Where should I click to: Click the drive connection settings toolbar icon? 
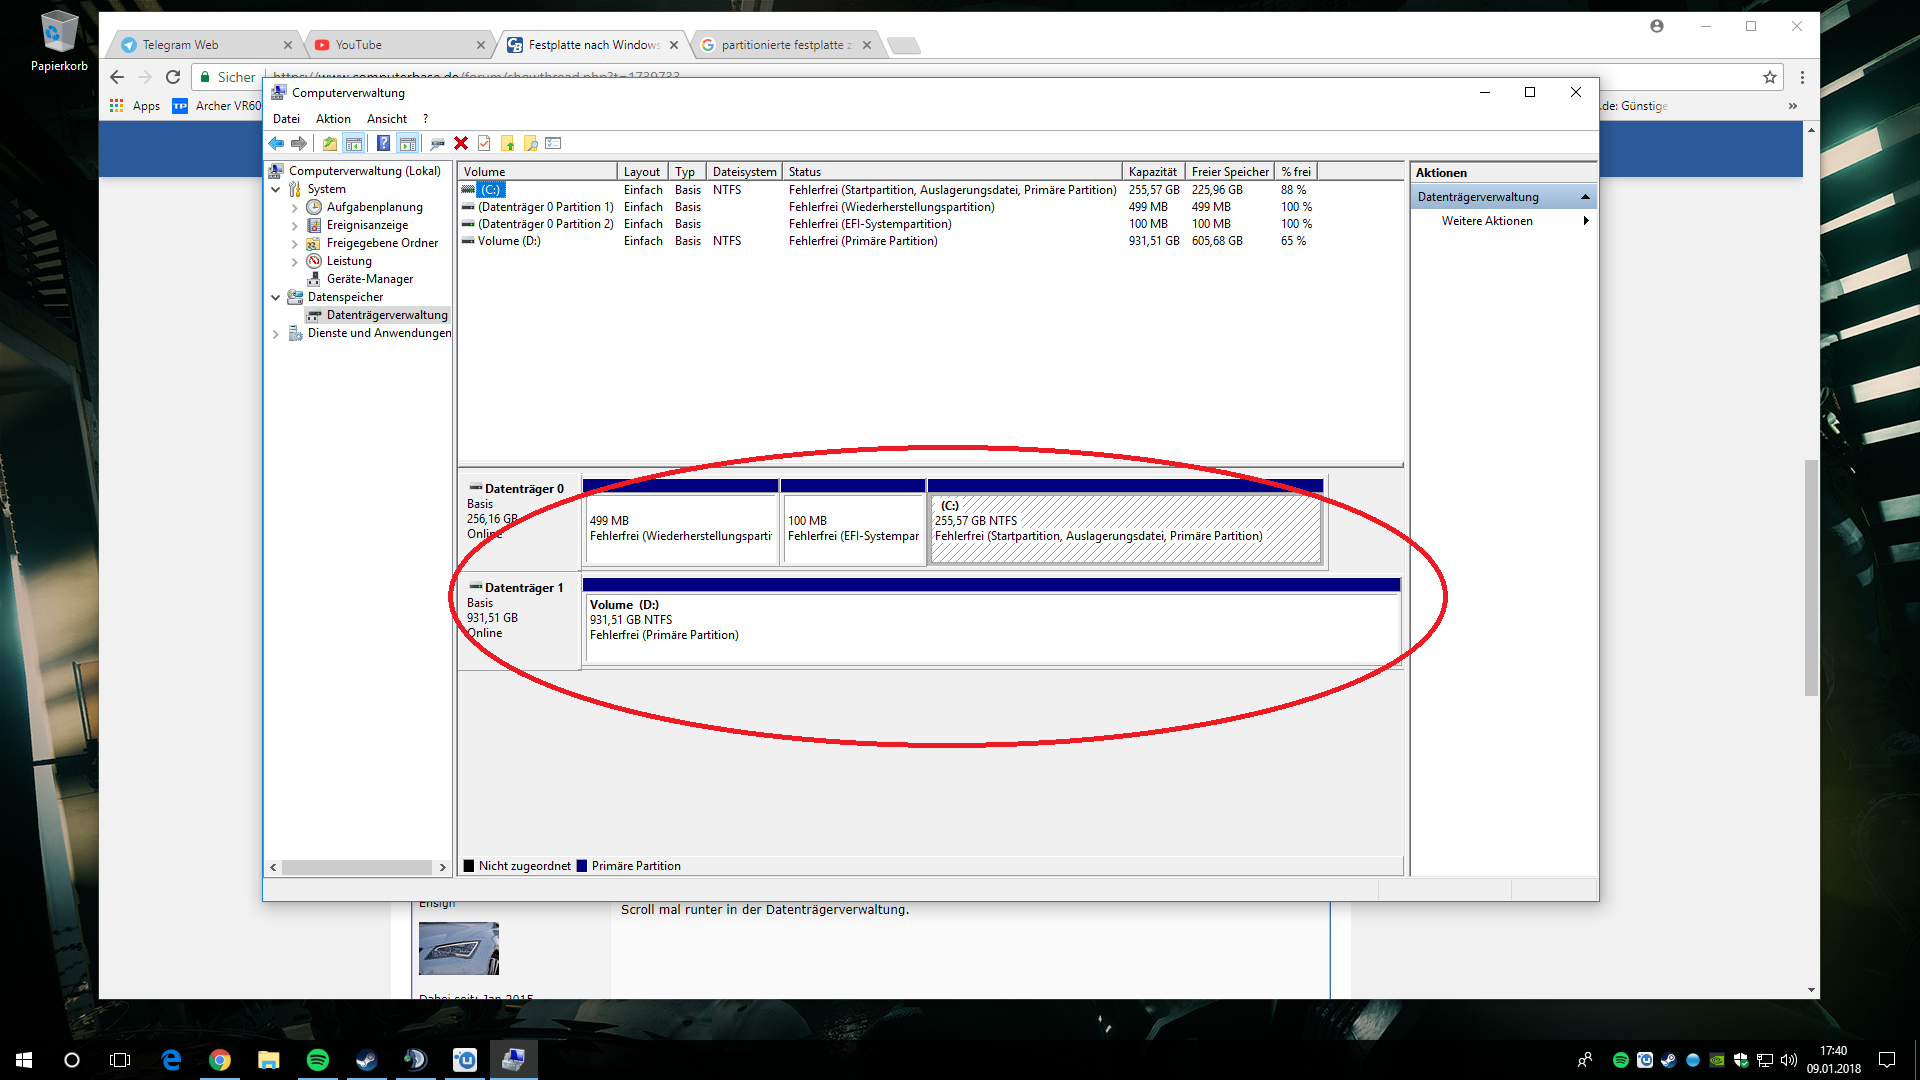pyautogui.click(x=437, y=144)
